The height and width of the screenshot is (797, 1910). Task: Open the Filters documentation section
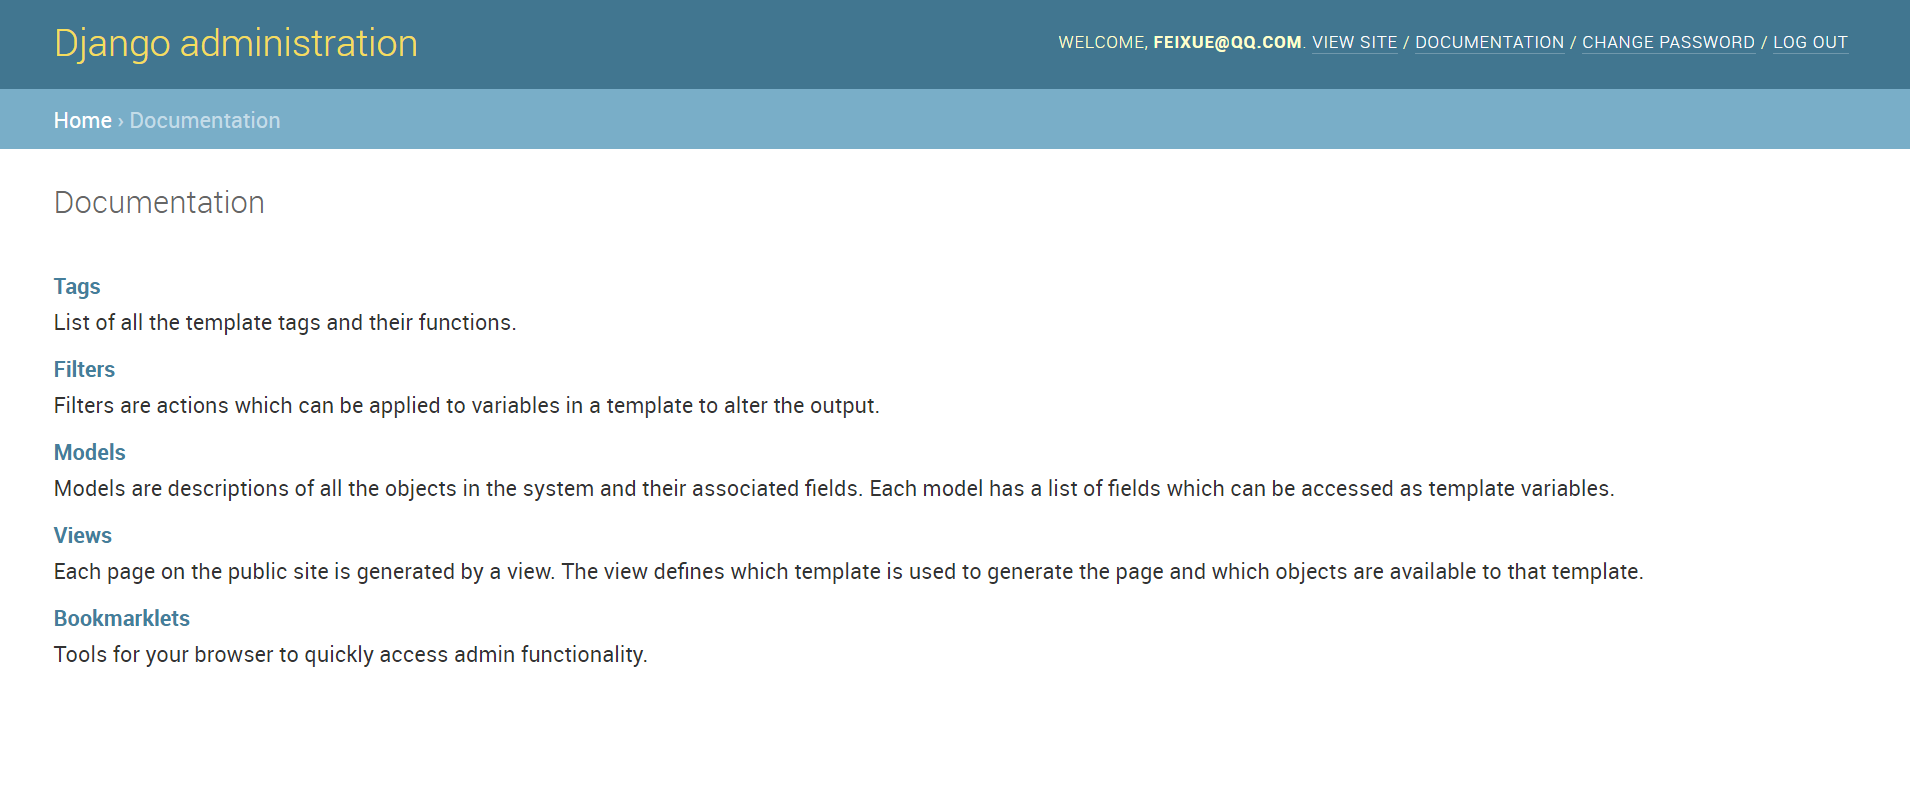coord(84,369)
